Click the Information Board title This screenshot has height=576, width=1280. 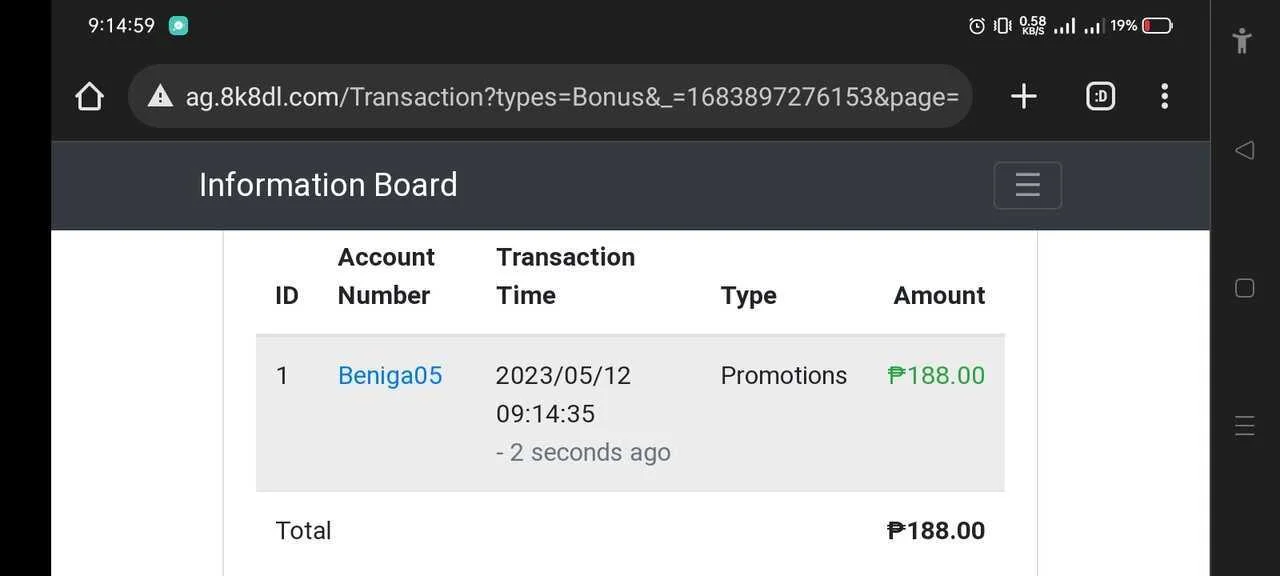(x=328, y=185)
